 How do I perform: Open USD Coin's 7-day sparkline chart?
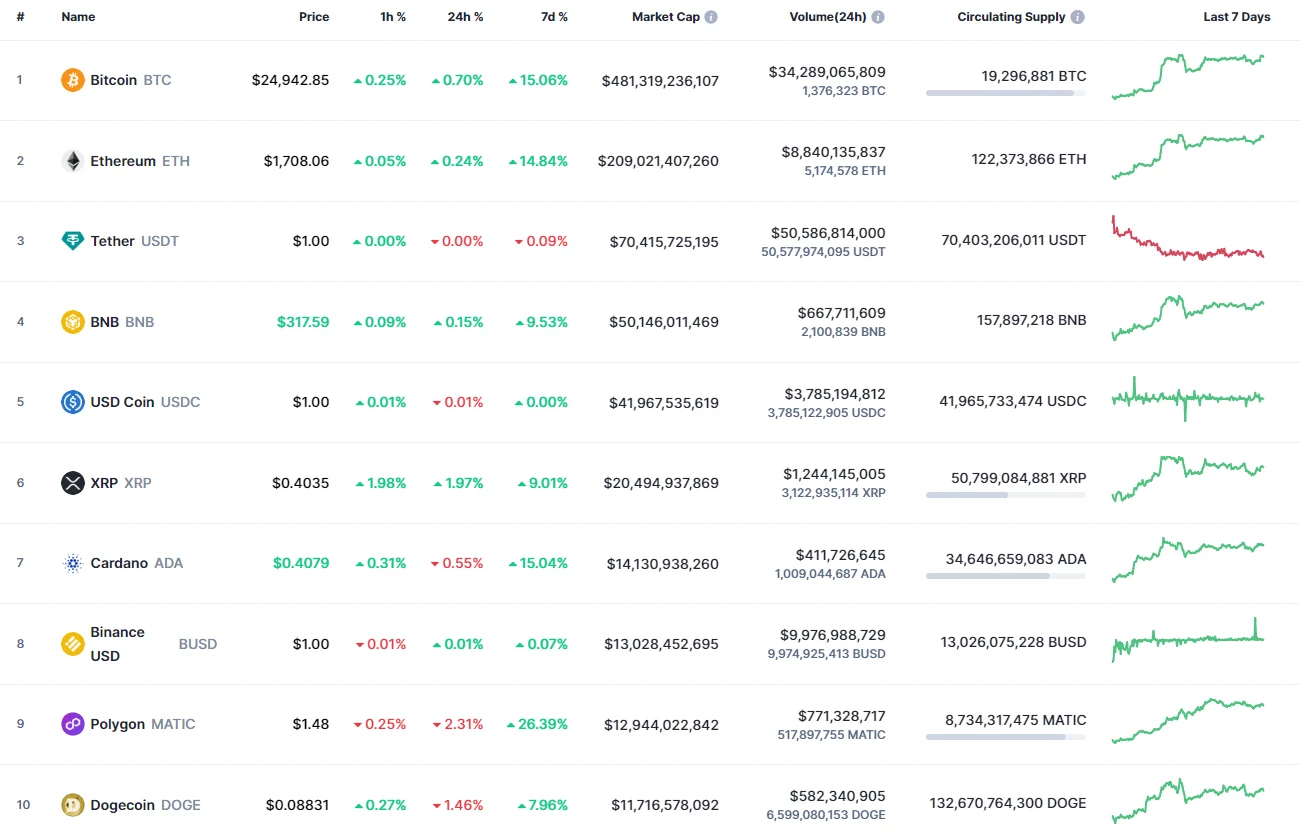tap(1188, 399)
